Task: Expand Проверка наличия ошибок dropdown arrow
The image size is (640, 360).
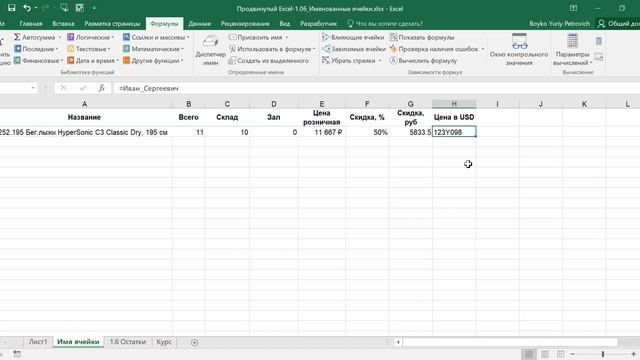Action: pyautogui.click(x=482, y=49)
